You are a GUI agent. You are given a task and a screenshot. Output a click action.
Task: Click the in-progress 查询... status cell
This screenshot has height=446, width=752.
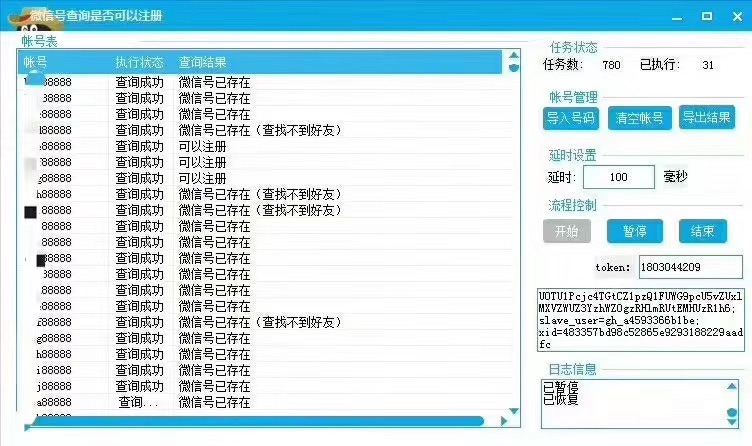[x=139, y=402]
